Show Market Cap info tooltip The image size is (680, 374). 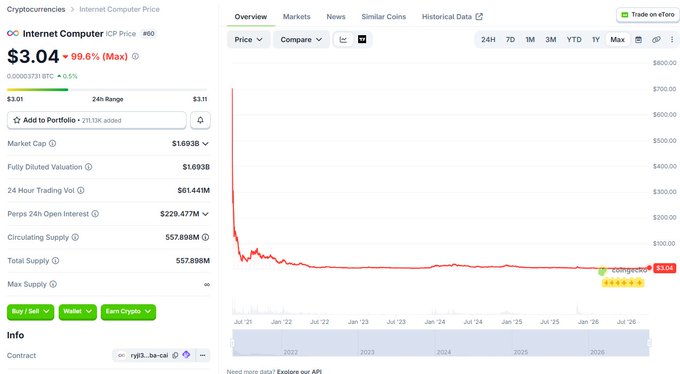[x=52, y=144]
